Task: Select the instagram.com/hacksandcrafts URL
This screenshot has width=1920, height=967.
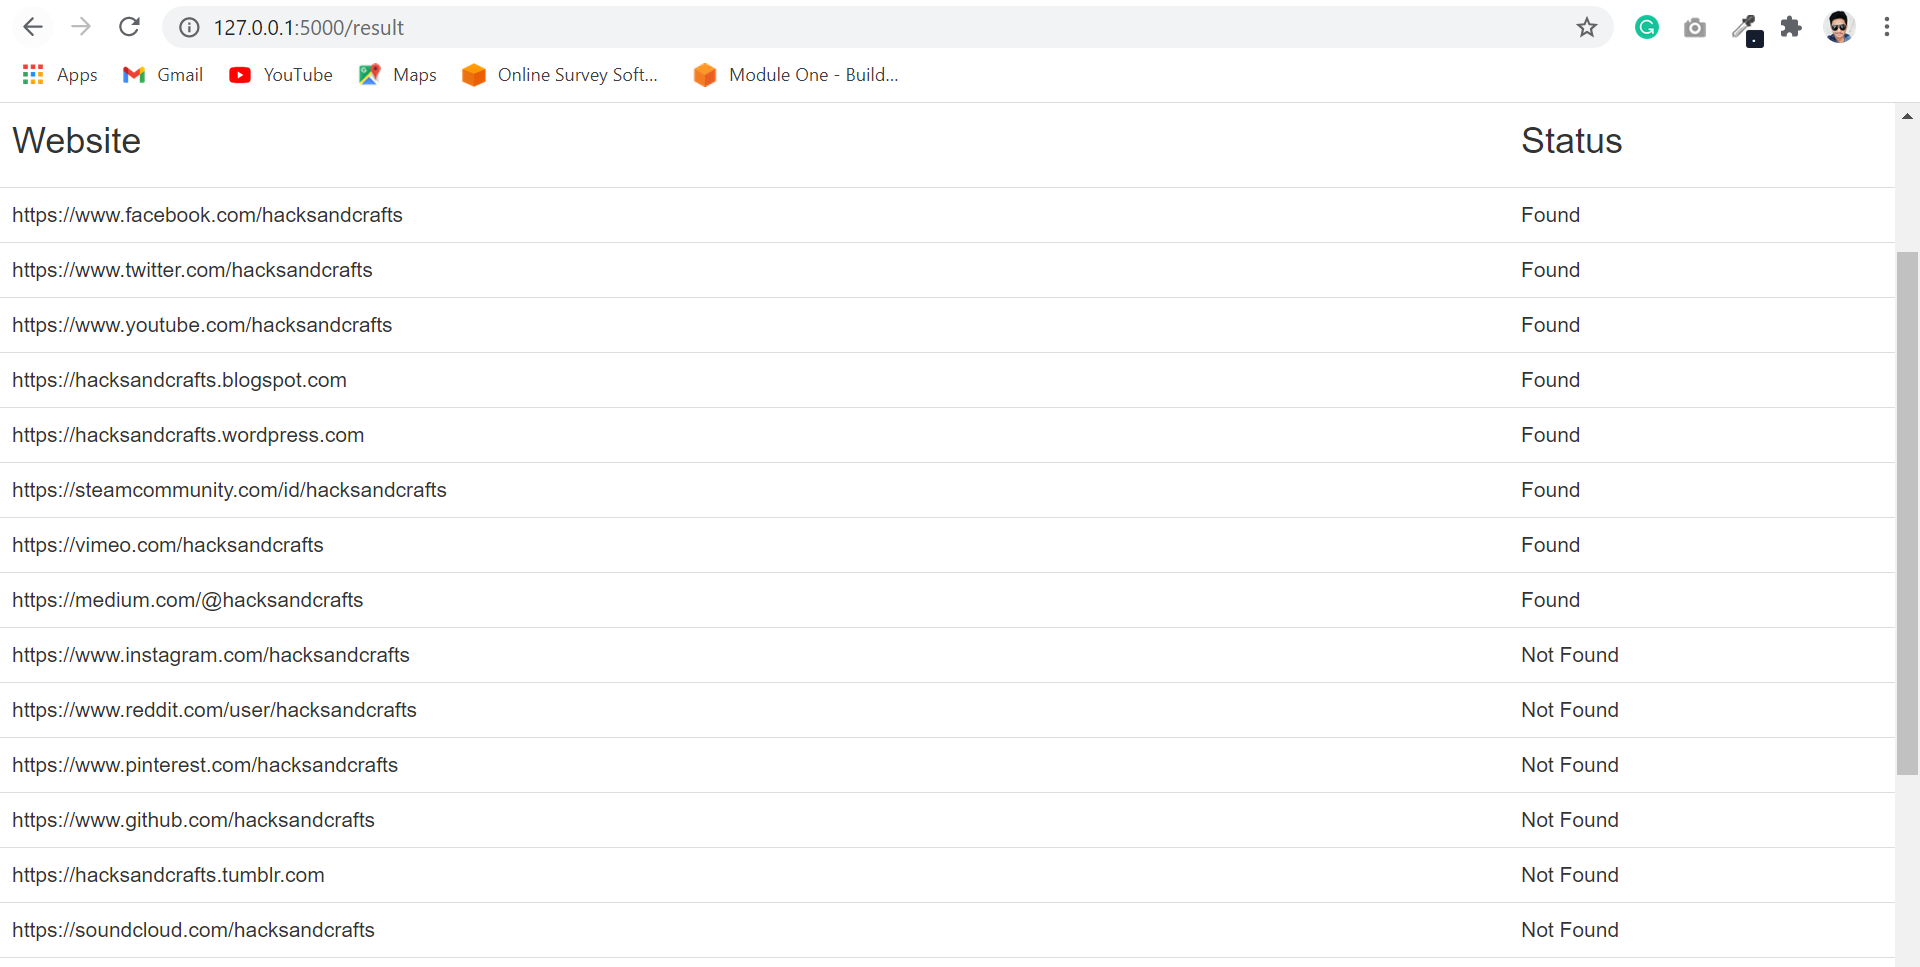Action: 211,655
